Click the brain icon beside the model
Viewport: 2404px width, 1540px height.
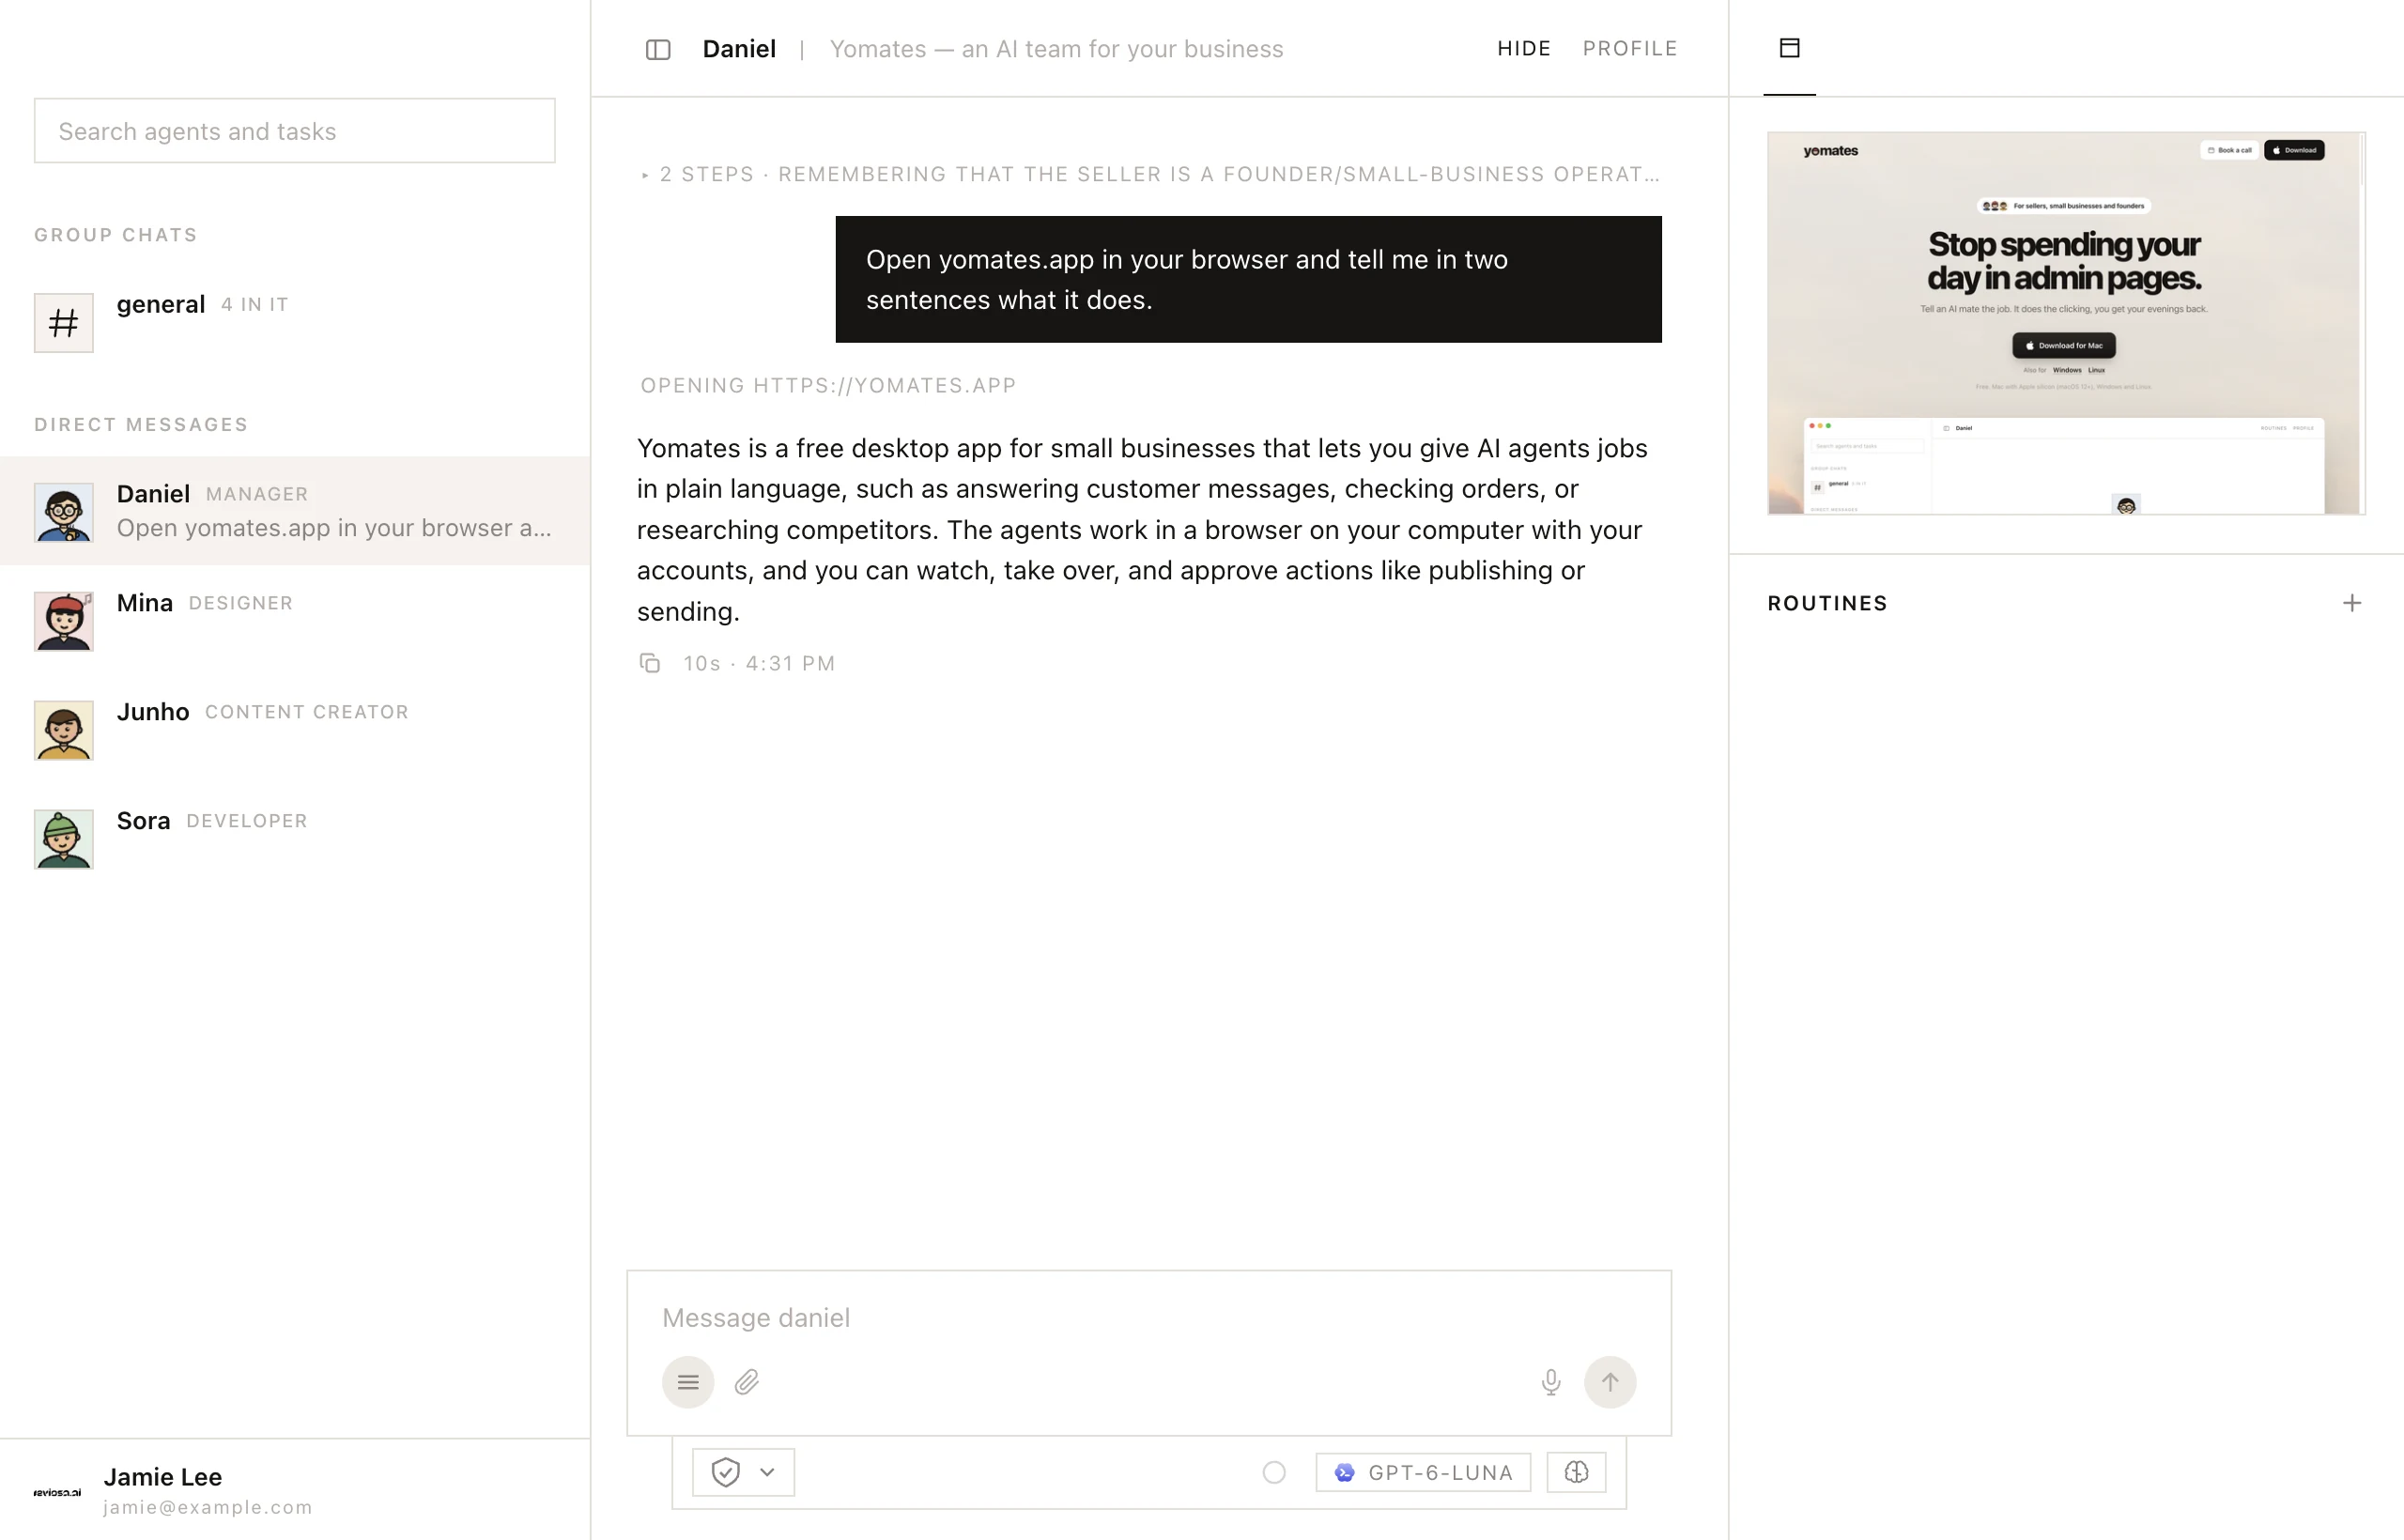[x=1576, y=1472]
